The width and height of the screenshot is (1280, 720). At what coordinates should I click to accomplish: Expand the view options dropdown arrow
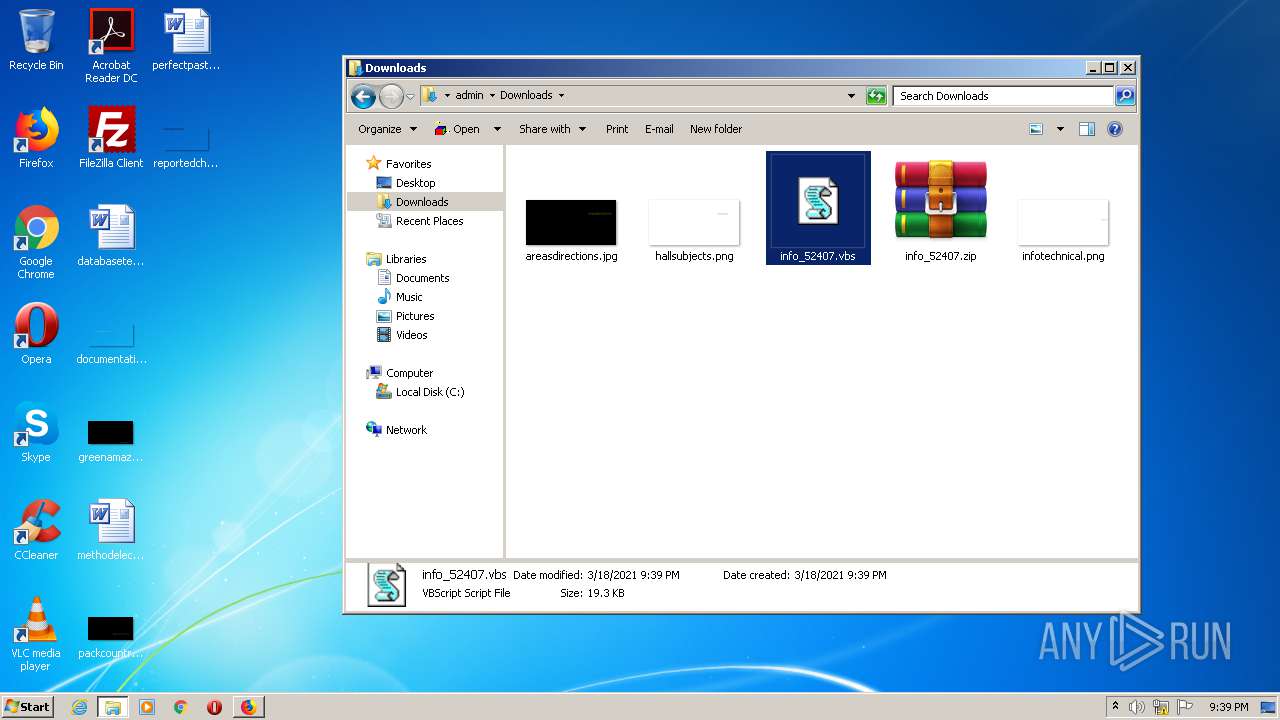1060,129
